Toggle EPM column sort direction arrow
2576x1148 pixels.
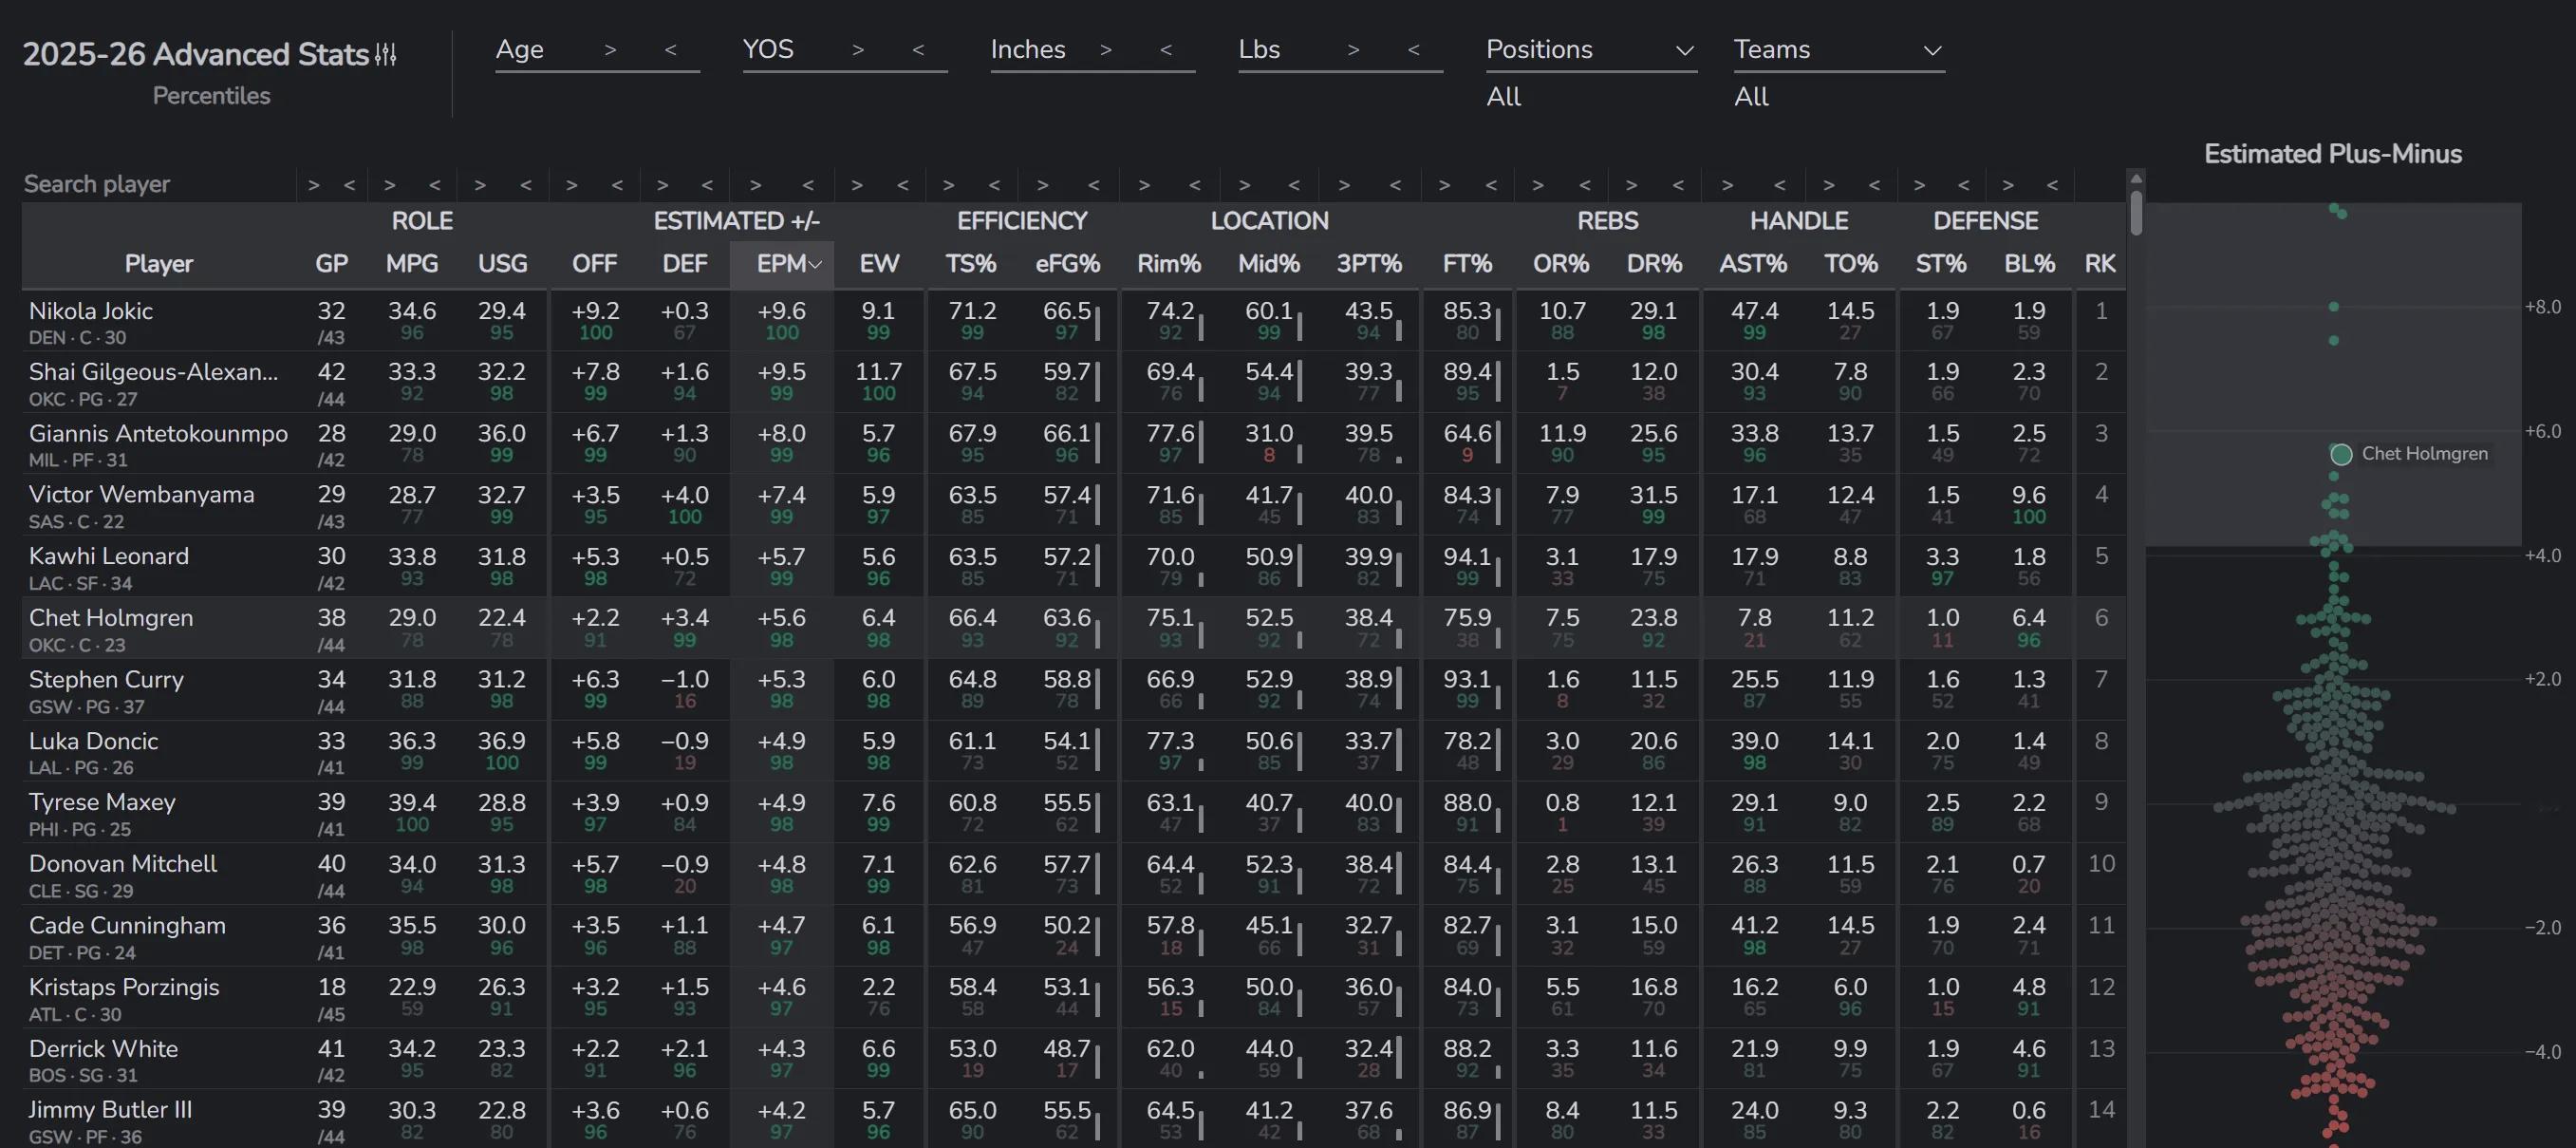coord(815,265)
